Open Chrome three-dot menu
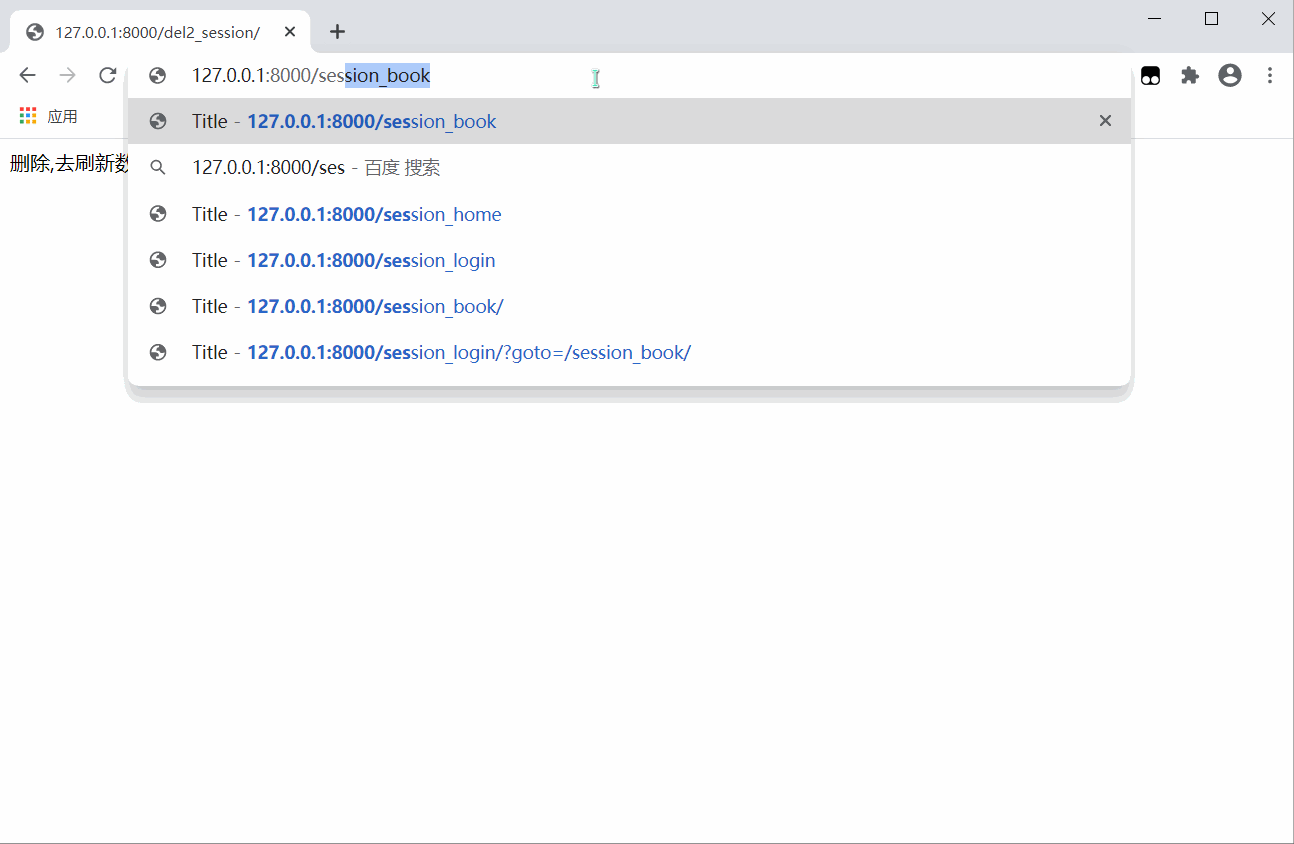 tap(1269, 75)
